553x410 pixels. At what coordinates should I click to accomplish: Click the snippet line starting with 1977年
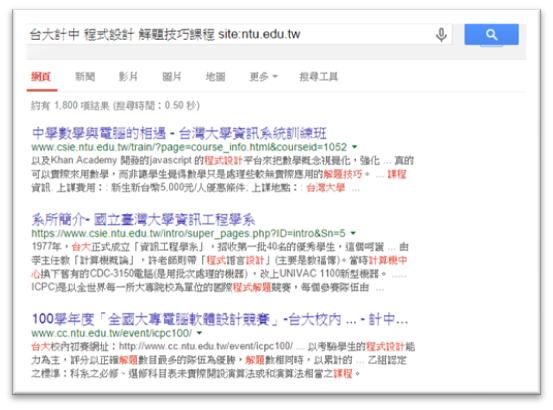[x=220, y=247]
